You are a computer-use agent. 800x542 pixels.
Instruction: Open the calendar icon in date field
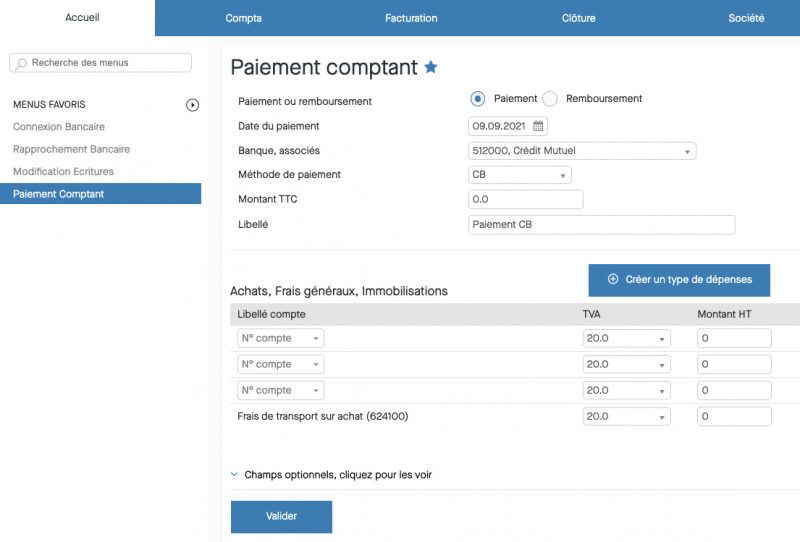(538, 126)
